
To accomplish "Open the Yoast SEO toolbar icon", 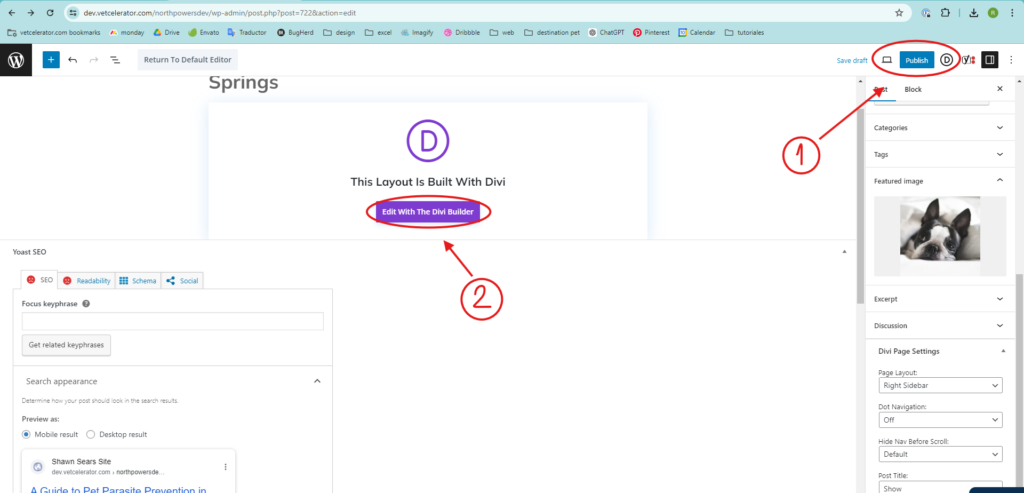I will click(968, 60).
